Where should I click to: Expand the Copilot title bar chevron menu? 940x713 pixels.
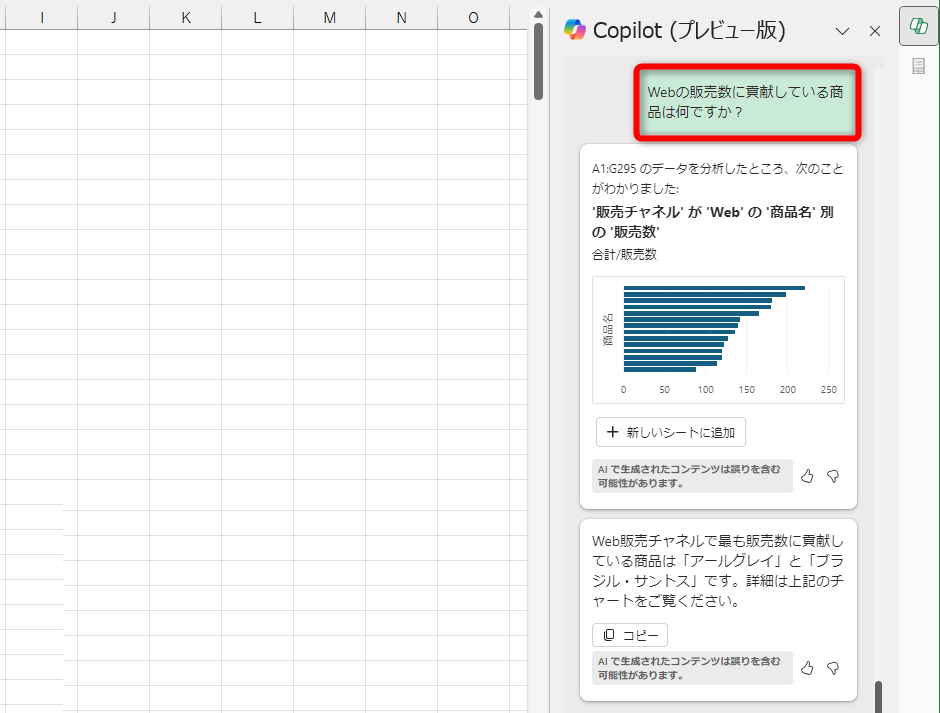click(x=843, y=31)
